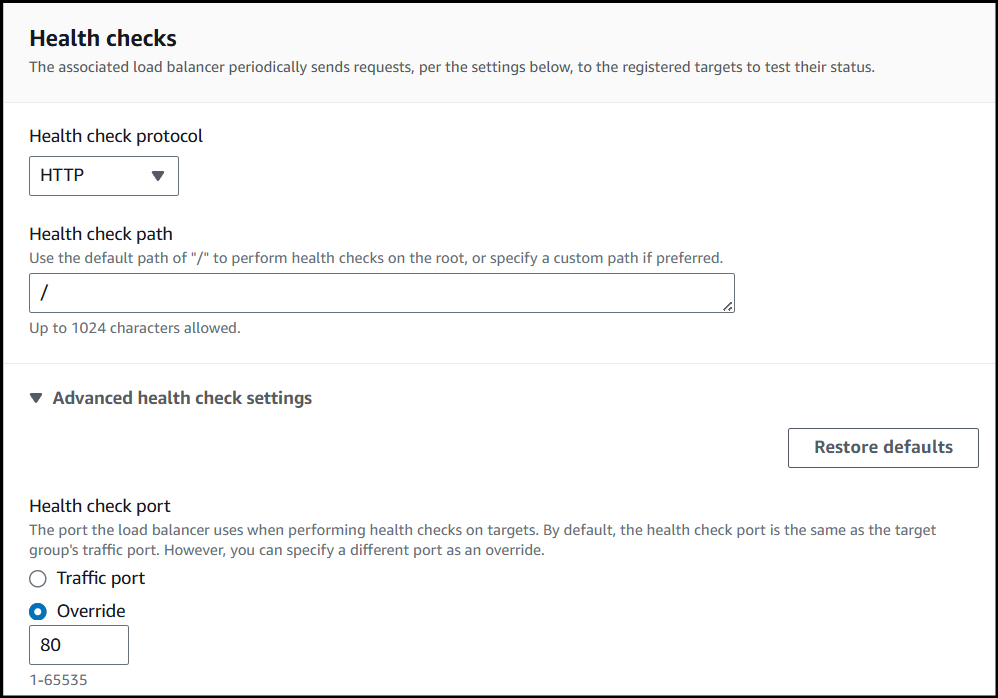Click the Health check path label
The image size is (998, 698).
[x=101, y=234]
